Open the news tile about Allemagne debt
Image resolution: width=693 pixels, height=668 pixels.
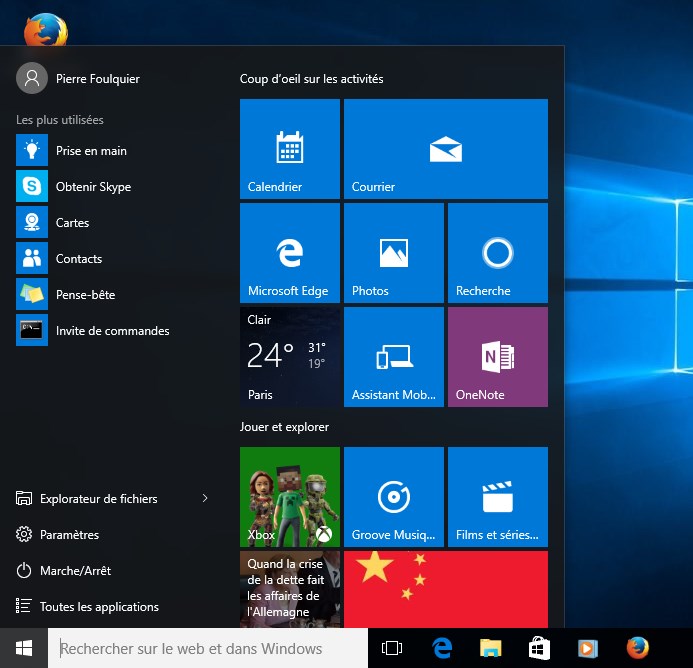[290, 589]
